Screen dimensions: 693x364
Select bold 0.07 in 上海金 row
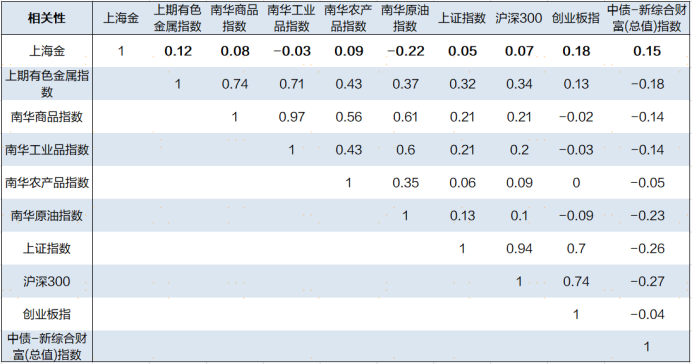[x=519, y=51]
